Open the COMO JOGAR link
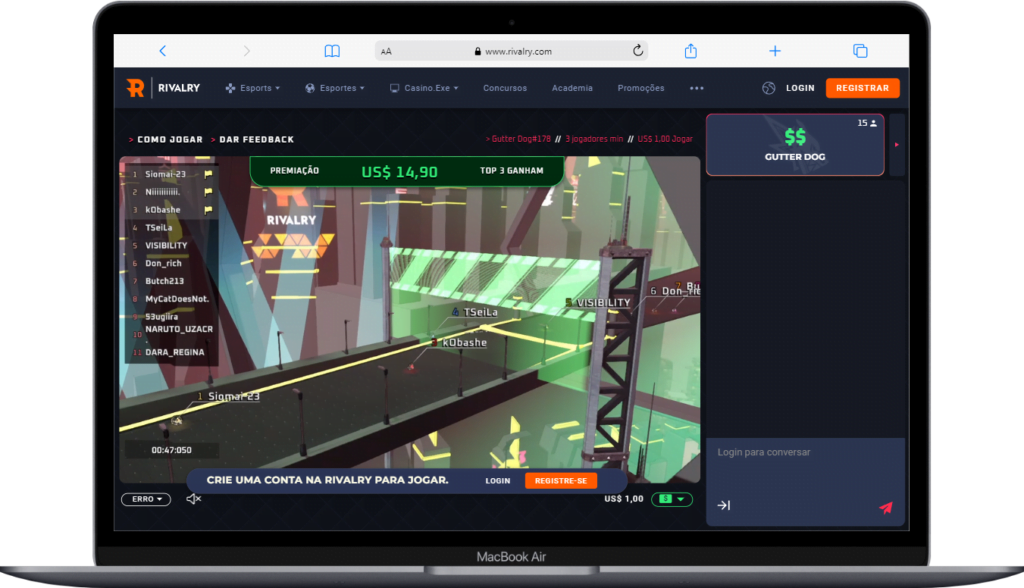Viewport: 1024px width, 588px height. click(x=170, y=140)
